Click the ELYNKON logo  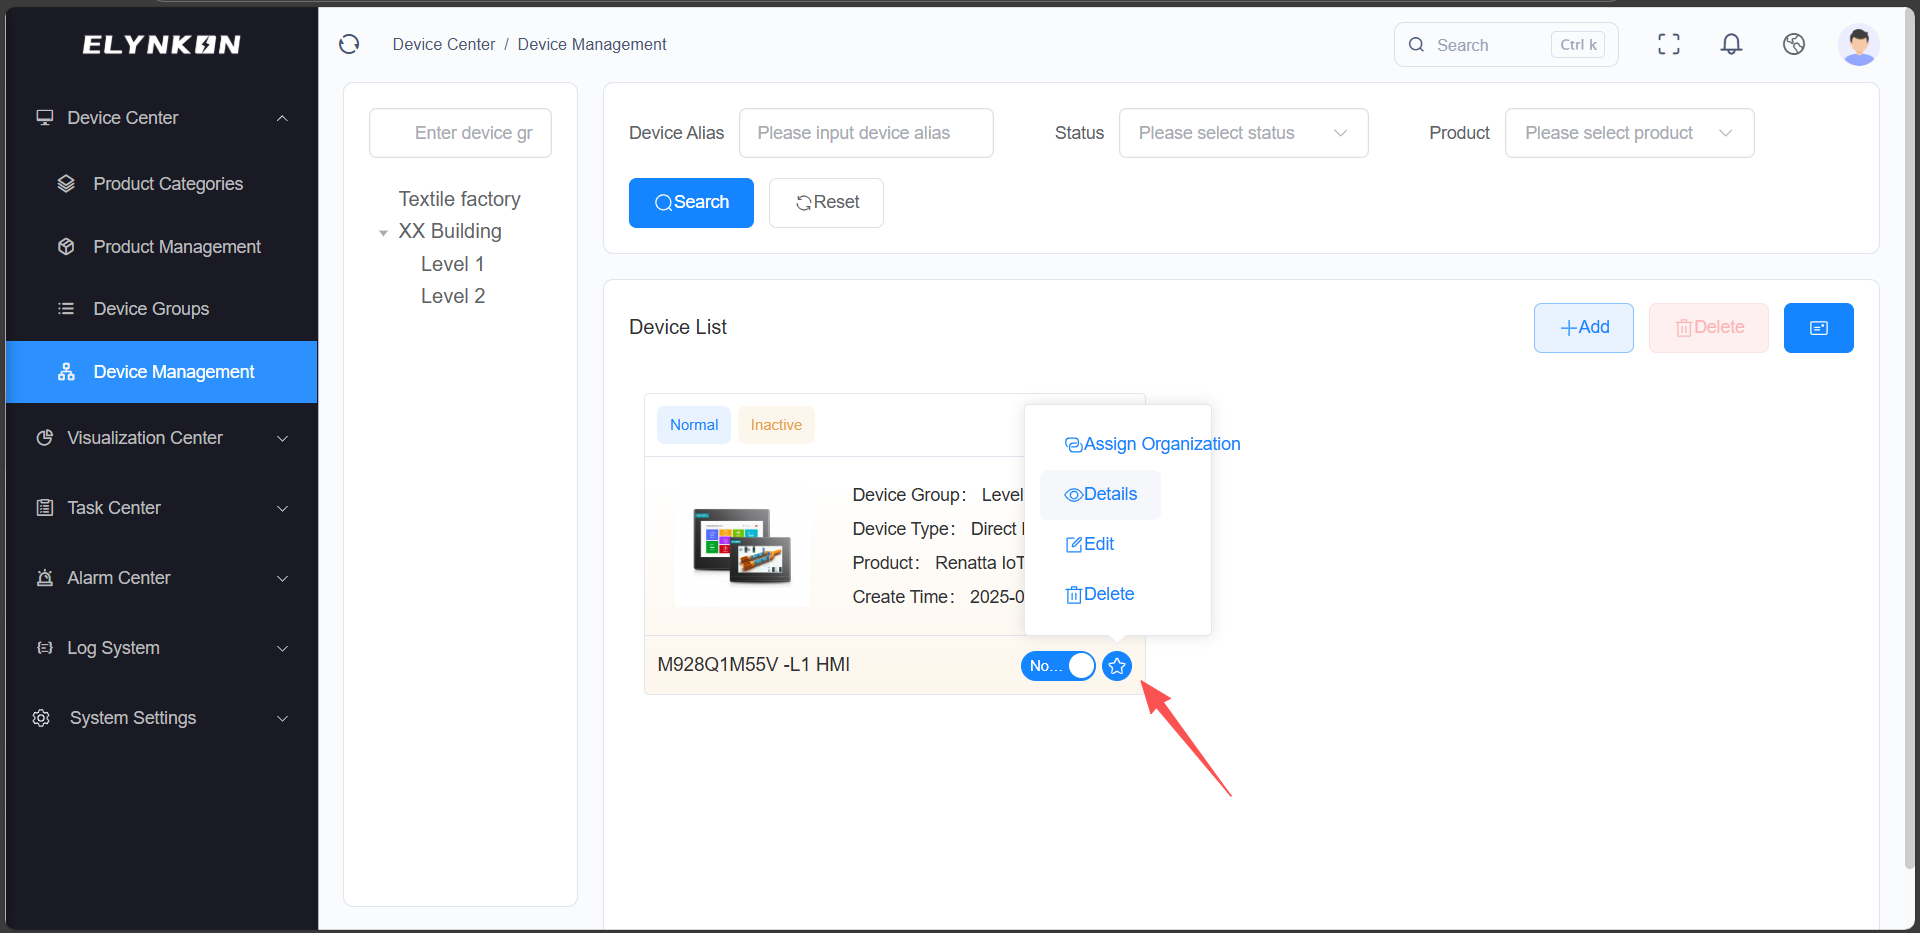(x=161, y=44)
